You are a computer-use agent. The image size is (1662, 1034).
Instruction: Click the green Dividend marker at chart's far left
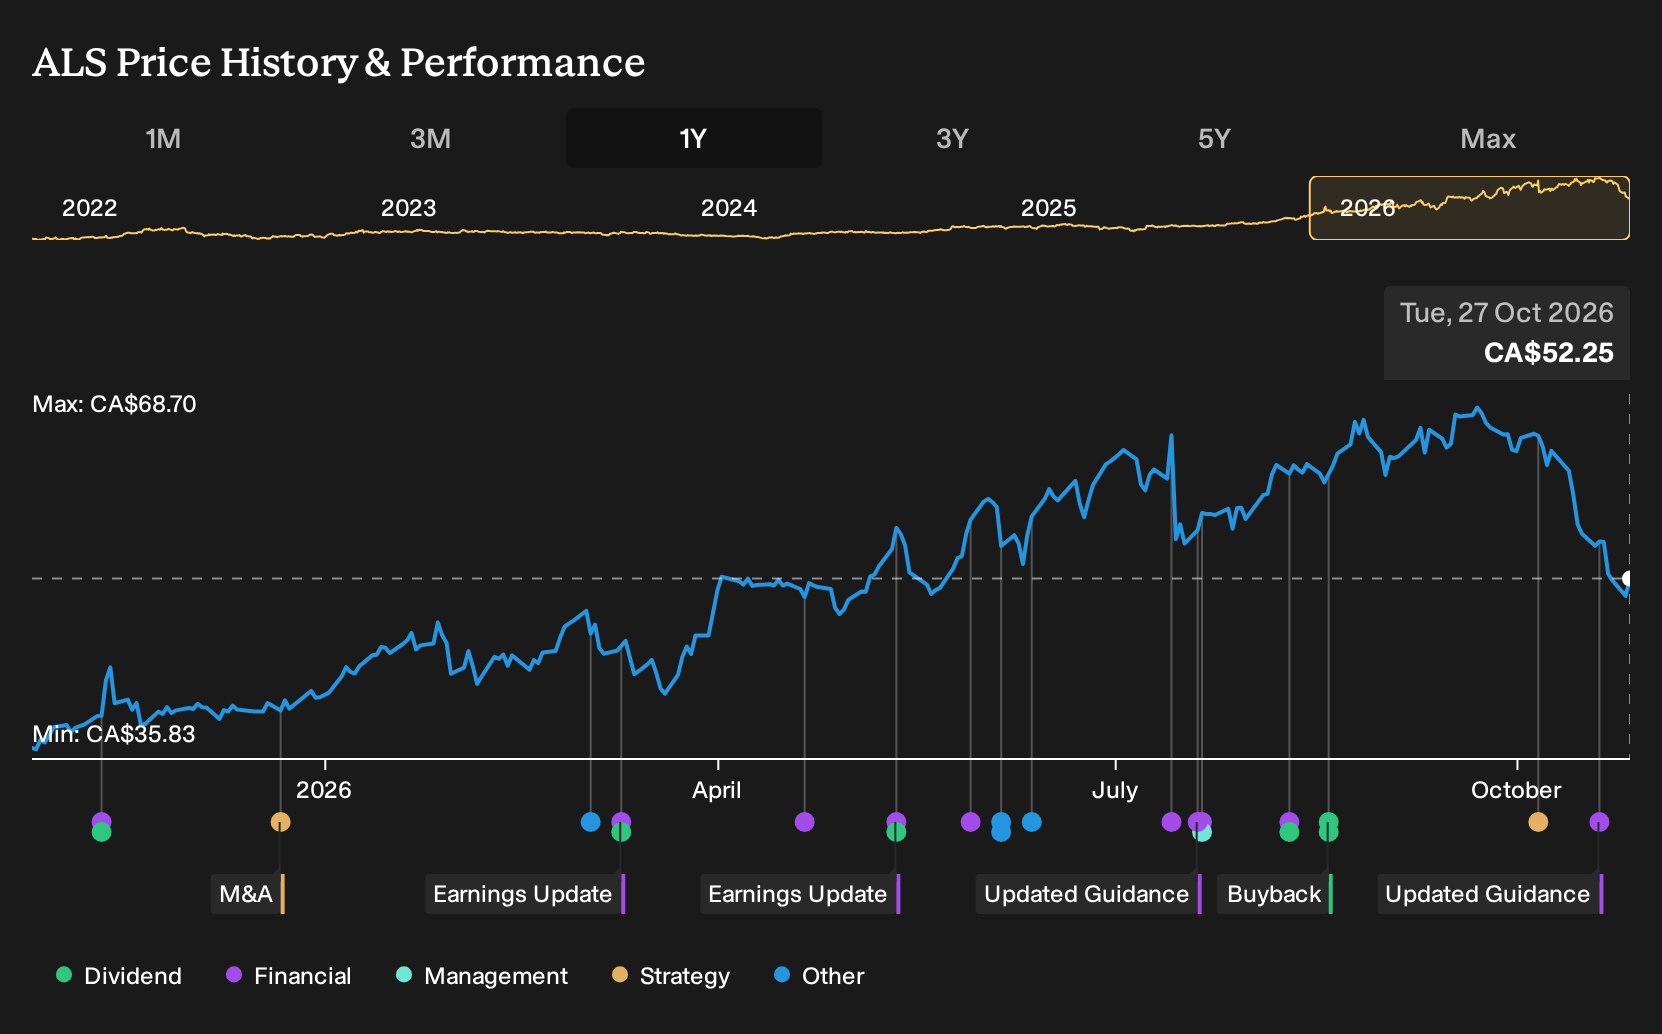101,832
